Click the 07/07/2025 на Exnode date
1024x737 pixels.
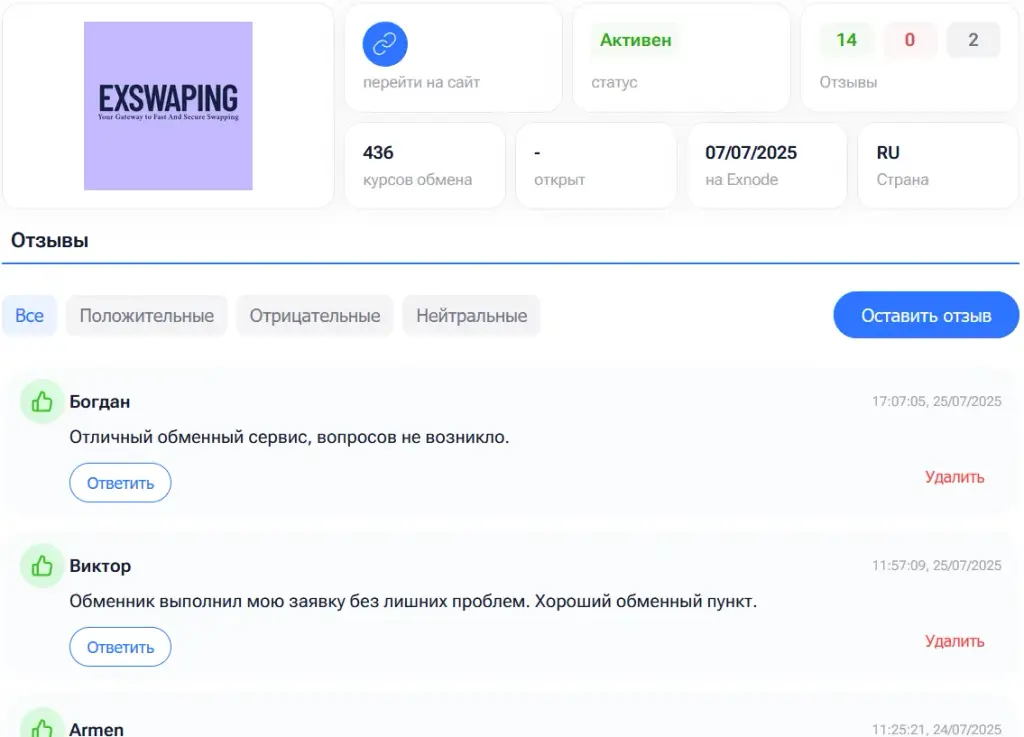751,153
